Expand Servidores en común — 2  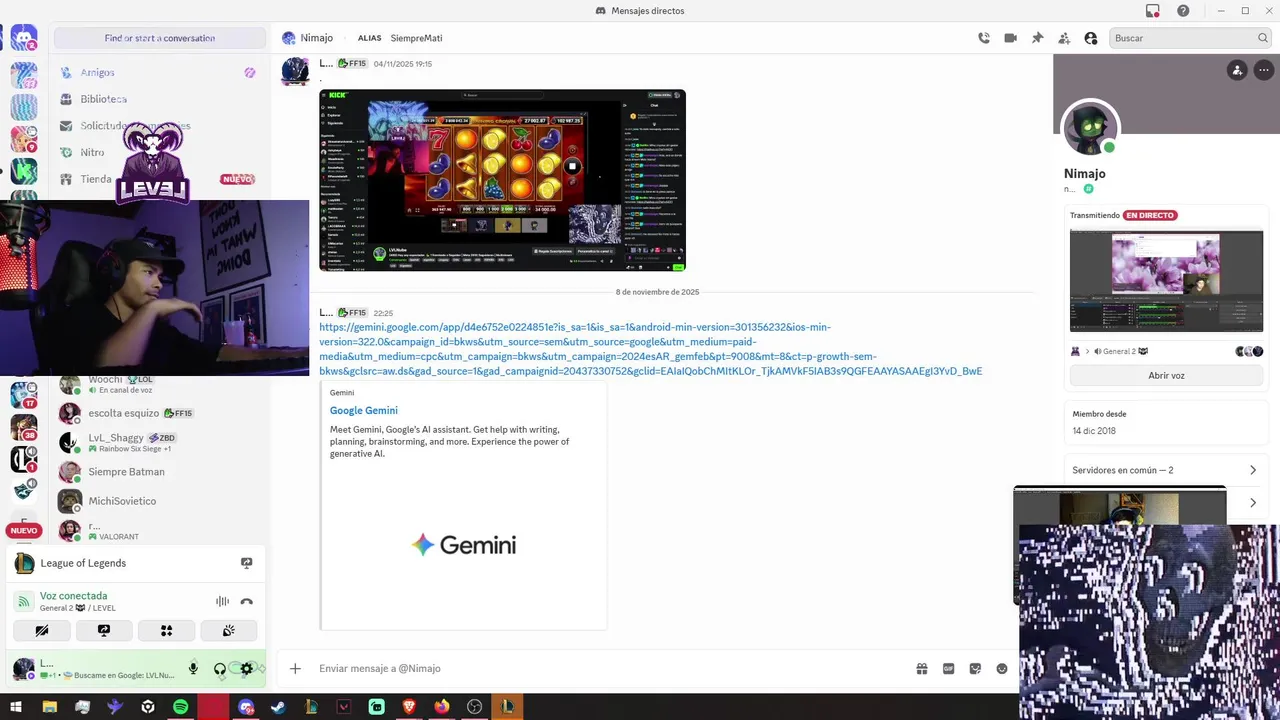1165,470
